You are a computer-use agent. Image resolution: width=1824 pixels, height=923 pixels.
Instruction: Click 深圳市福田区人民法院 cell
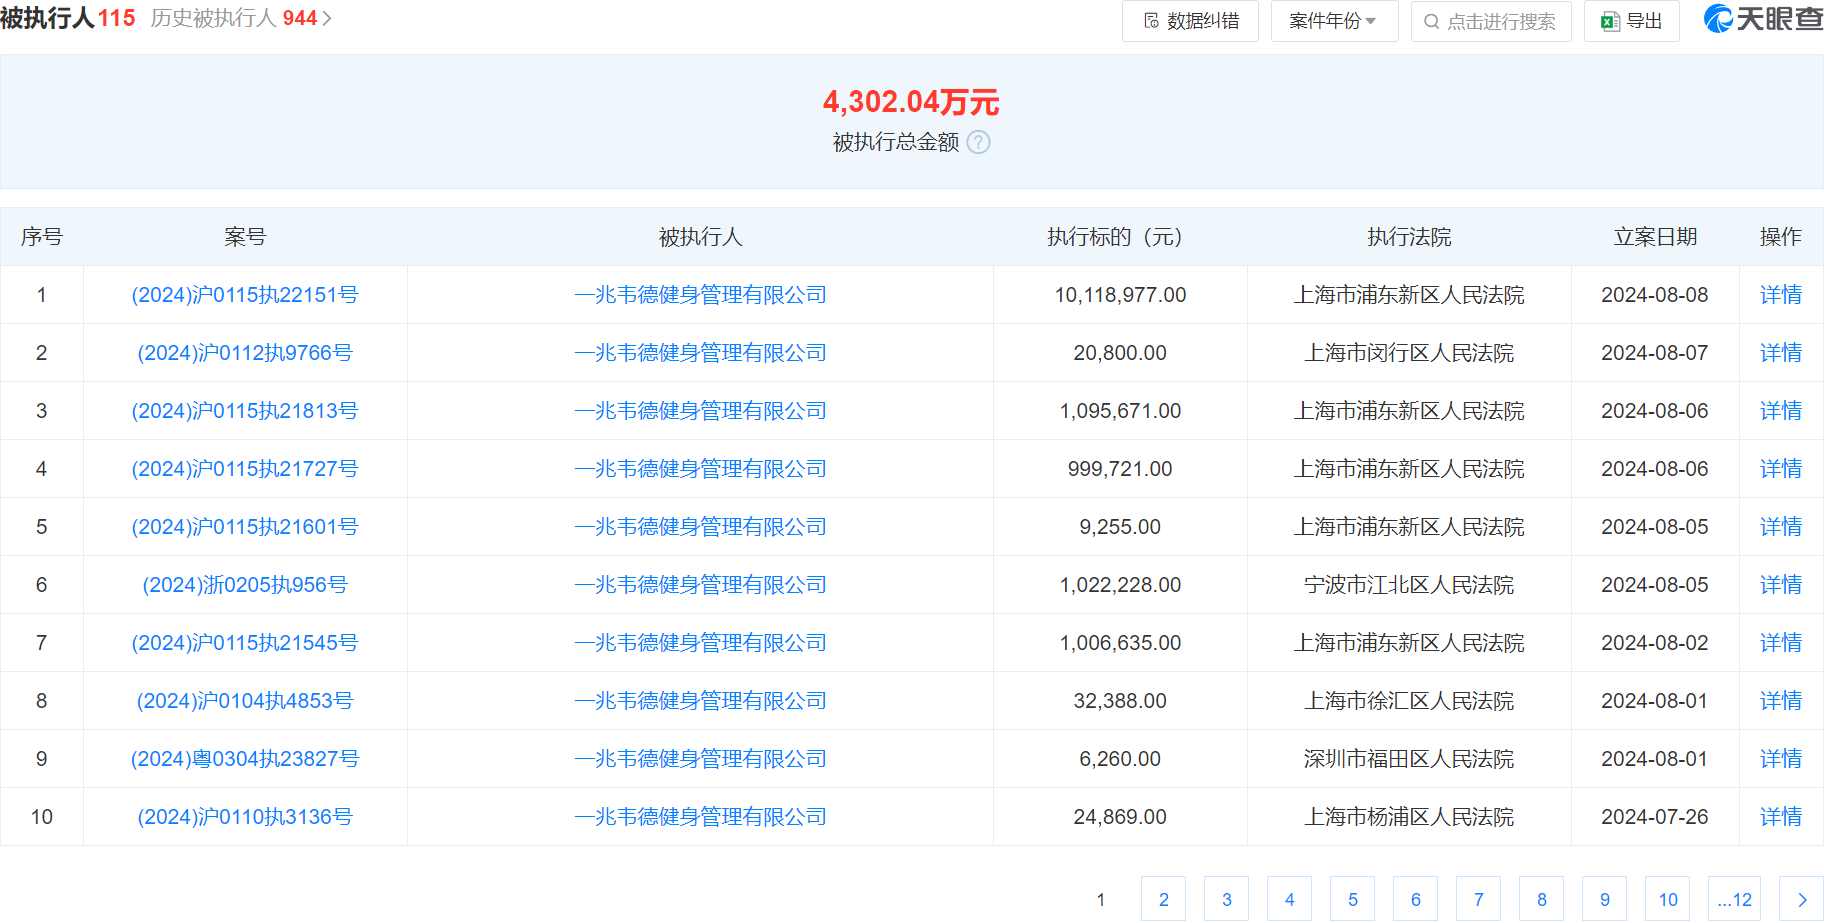pos(1409,759)
